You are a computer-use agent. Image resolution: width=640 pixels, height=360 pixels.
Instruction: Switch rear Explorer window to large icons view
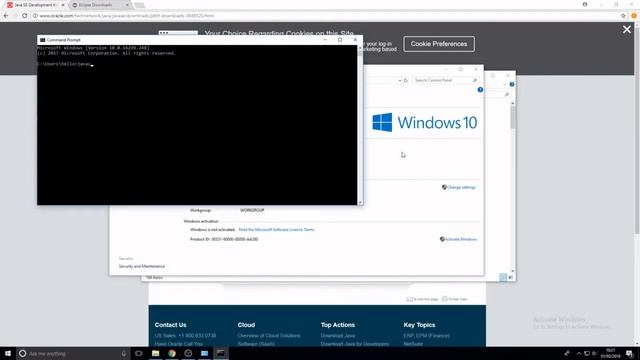[510, 277]
